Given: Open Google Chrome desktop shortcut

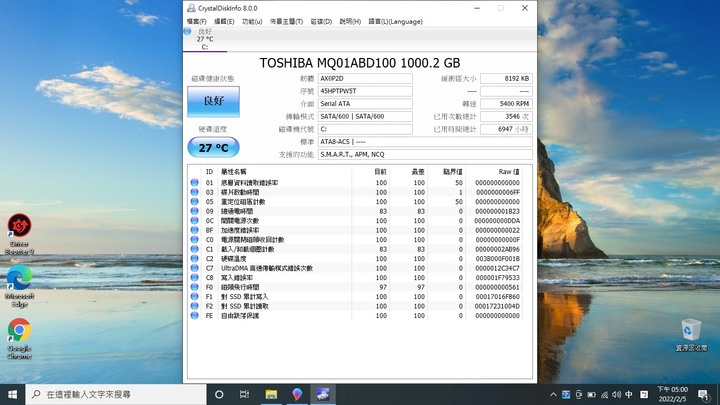Looking at the screenshot, I should [x=19, y=338].
